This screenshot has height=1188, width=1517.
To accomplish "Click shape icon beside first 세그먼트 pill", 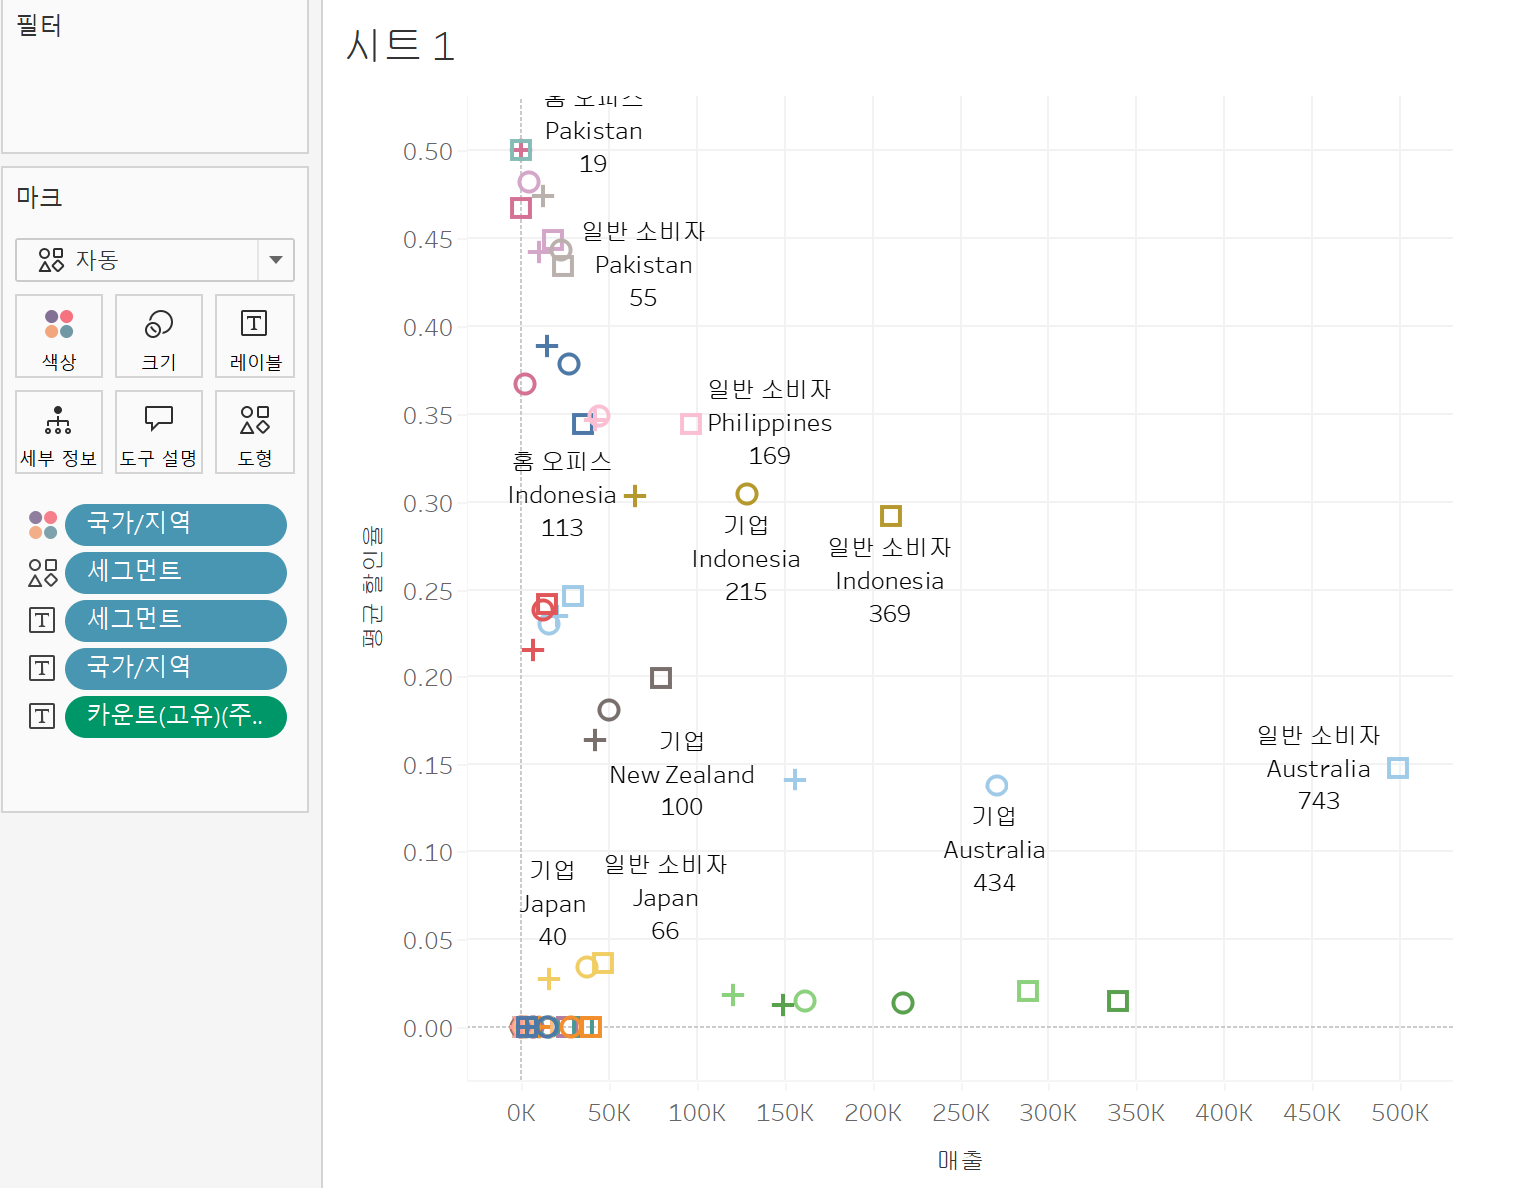I will pos(43,572).
